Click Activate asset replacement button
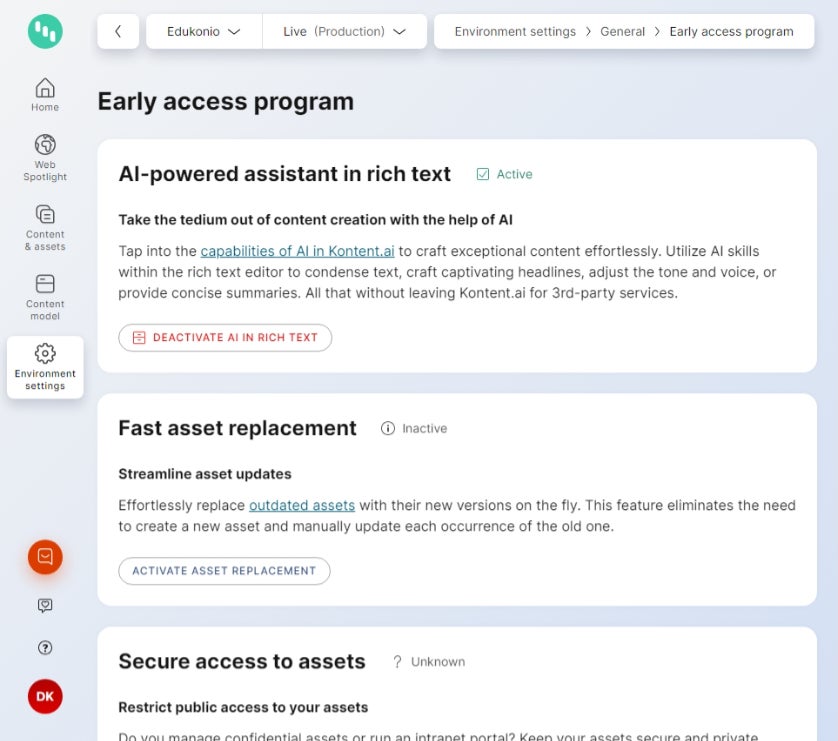The height and width of the screenshot is (741, 838). pyautogui.click(x=224, y=571)
